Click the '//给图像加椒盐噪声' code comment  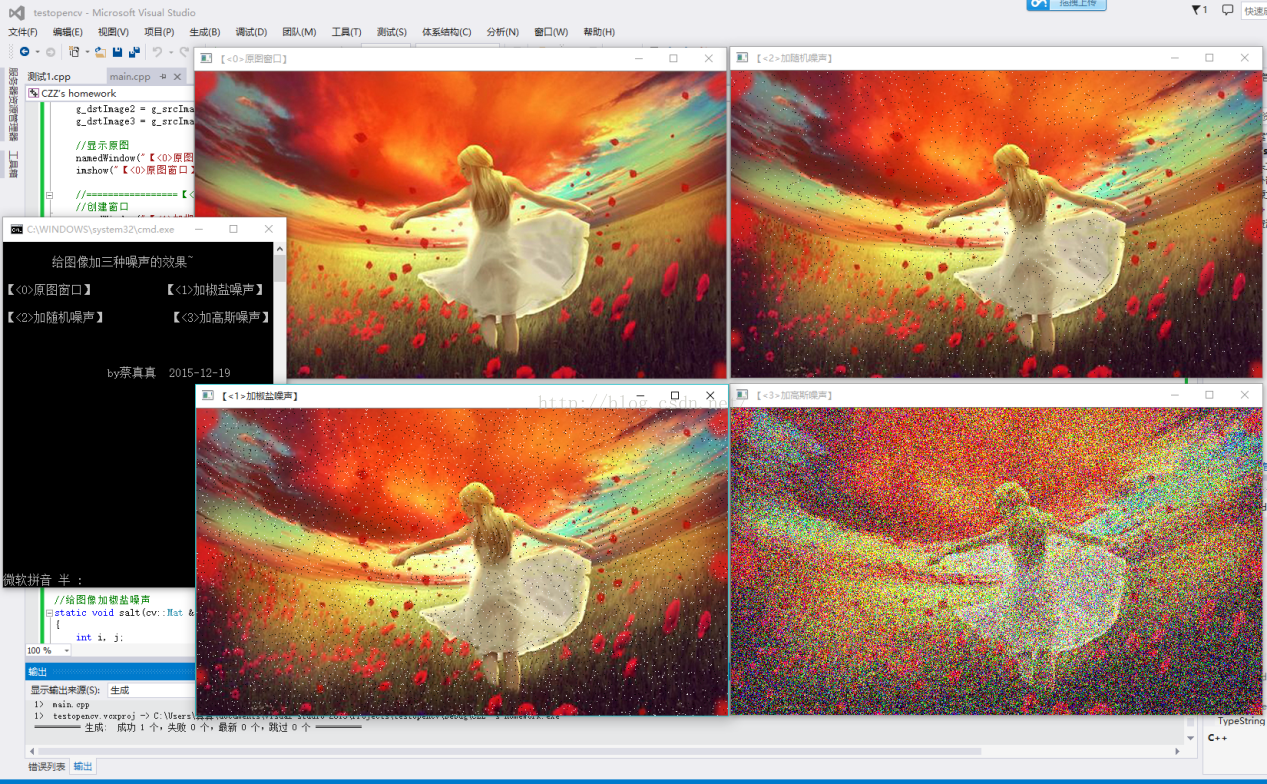pyautogui.click(x=102, y=600)
